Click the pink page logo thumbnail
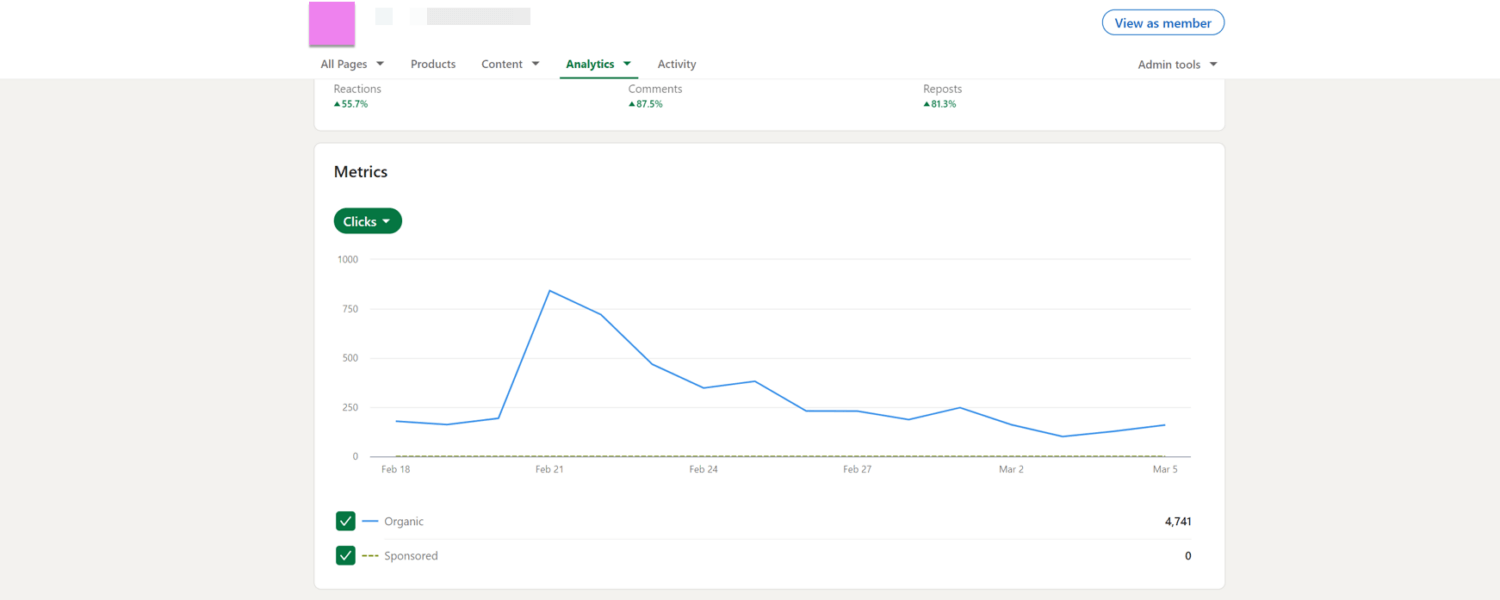1500x600 pixels. click(331, 22)
